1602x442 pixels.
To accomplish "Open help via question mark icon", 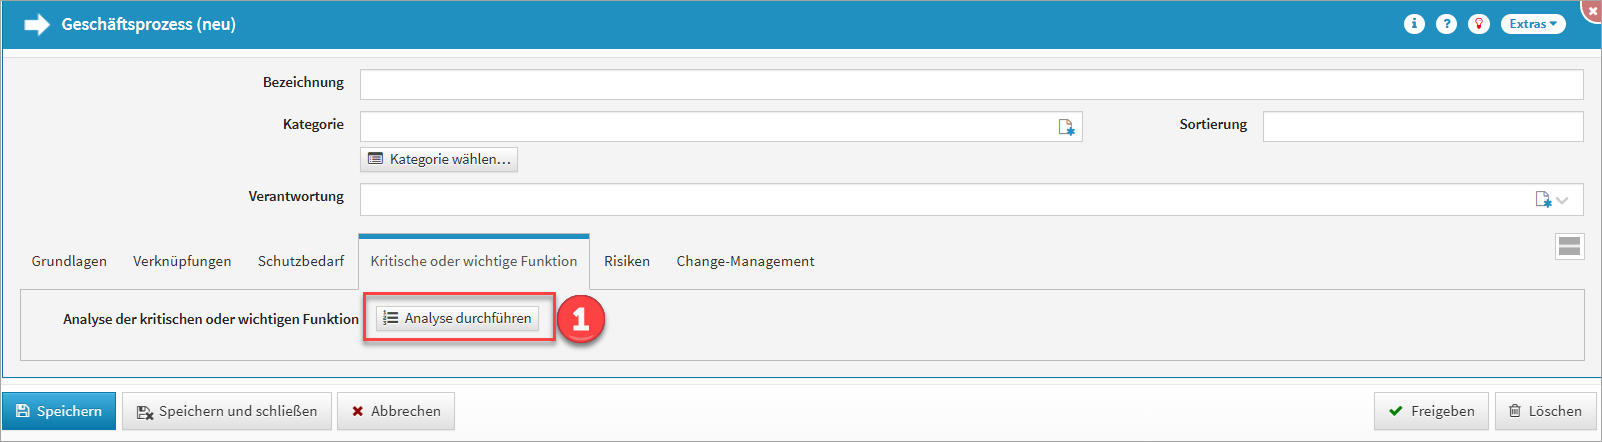I will pyautogui.click(x=1446, y=24).
